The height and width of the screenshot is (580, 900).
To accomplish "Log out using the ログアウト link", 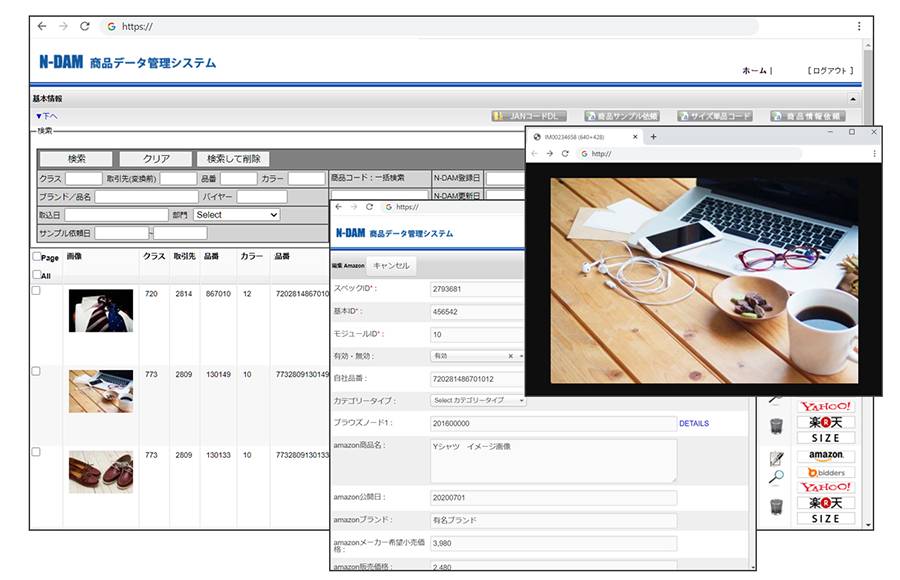I will tap(830, 71).
